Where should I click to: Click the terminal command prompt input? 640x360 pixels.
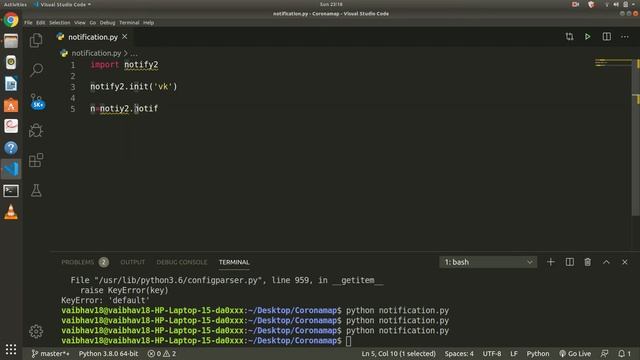click(349, 341)
